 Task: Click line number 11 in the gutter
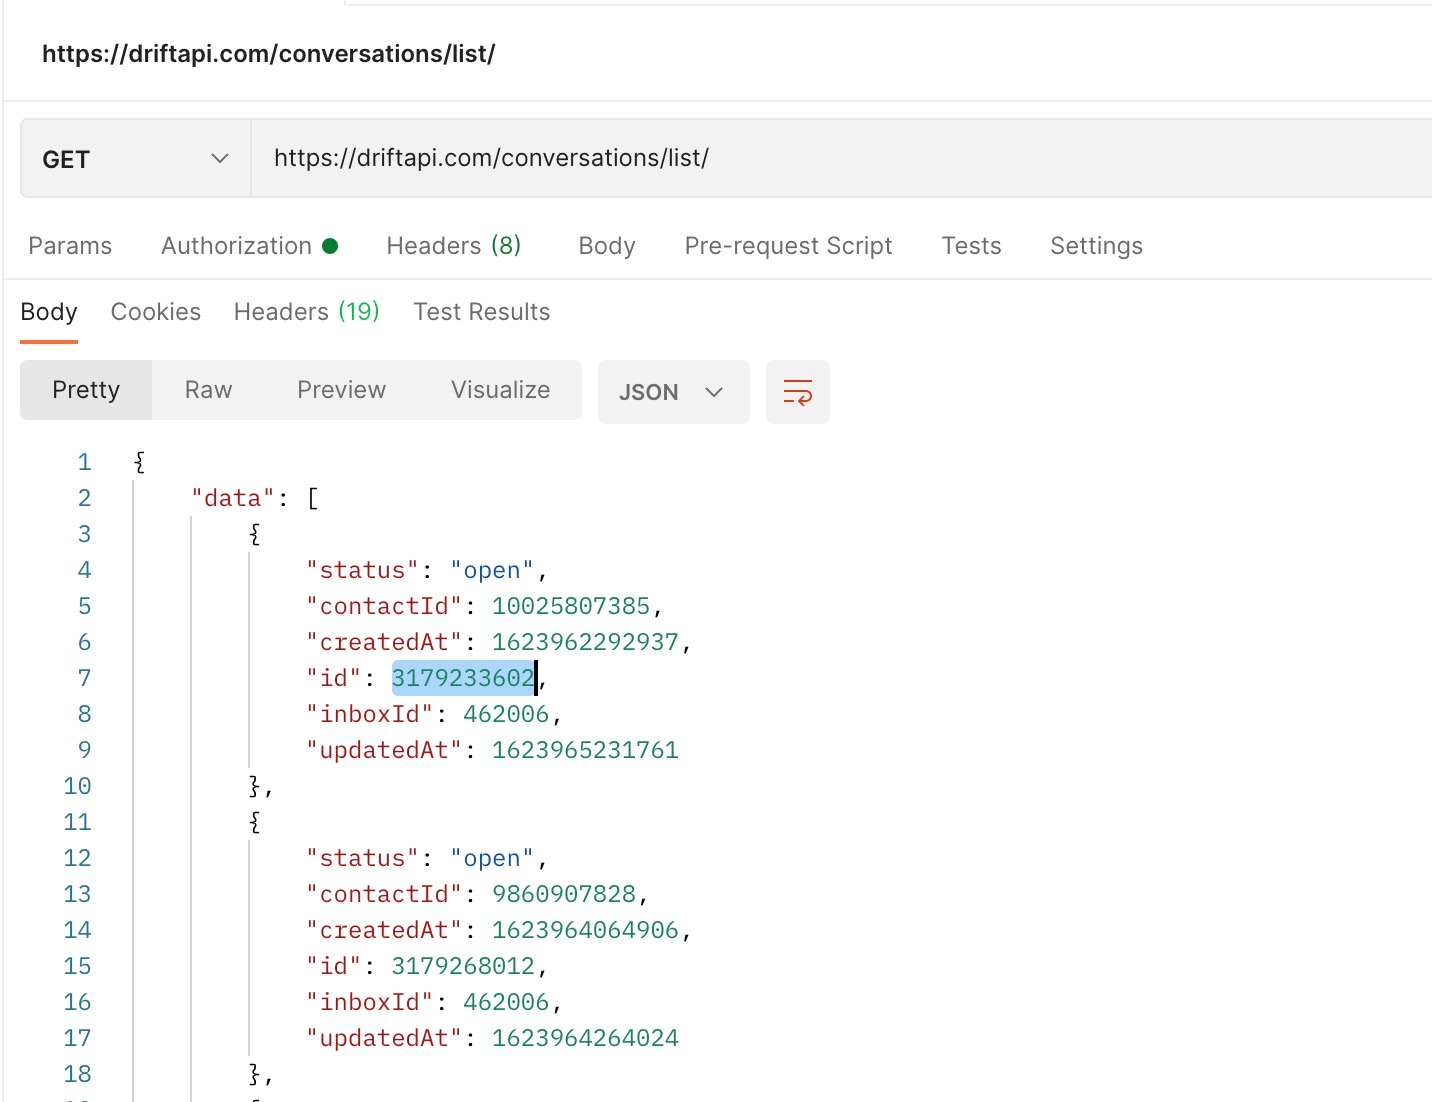pos(77,822)
